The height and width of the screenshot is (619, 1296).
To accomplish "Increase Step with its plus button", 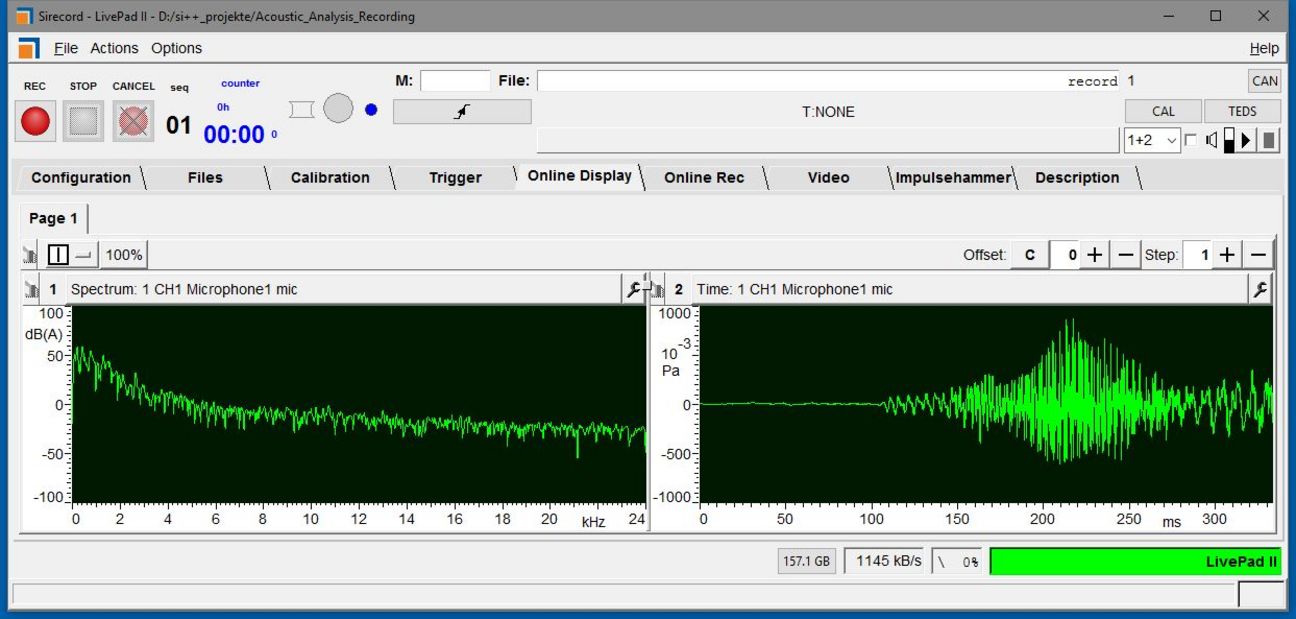I will pos(1227,255).
